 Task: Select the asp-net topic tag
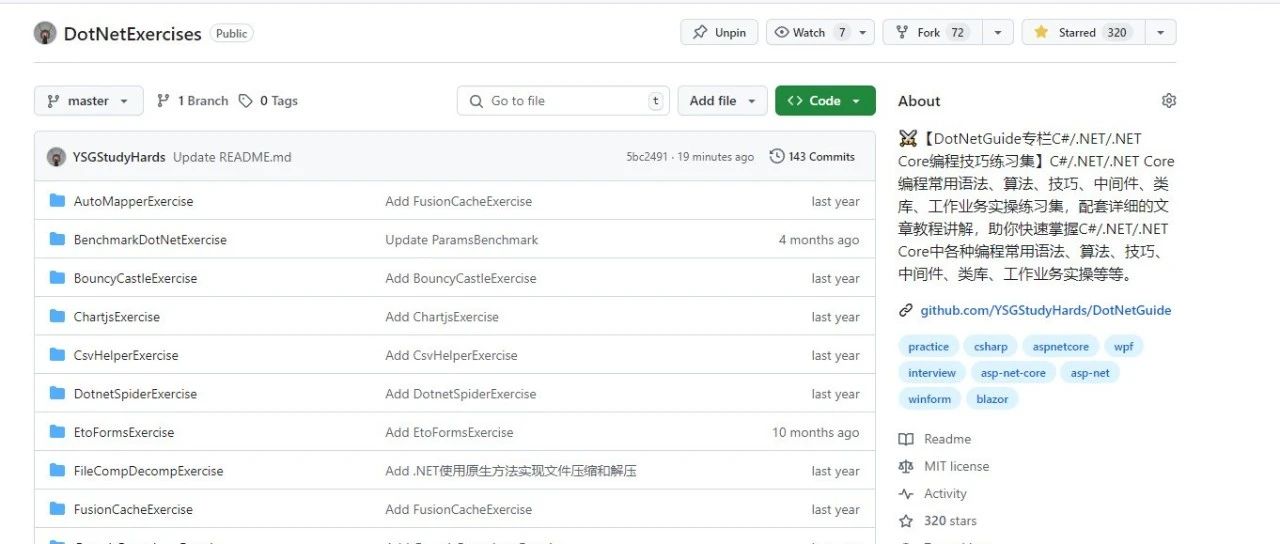[x=1090, y=373]
